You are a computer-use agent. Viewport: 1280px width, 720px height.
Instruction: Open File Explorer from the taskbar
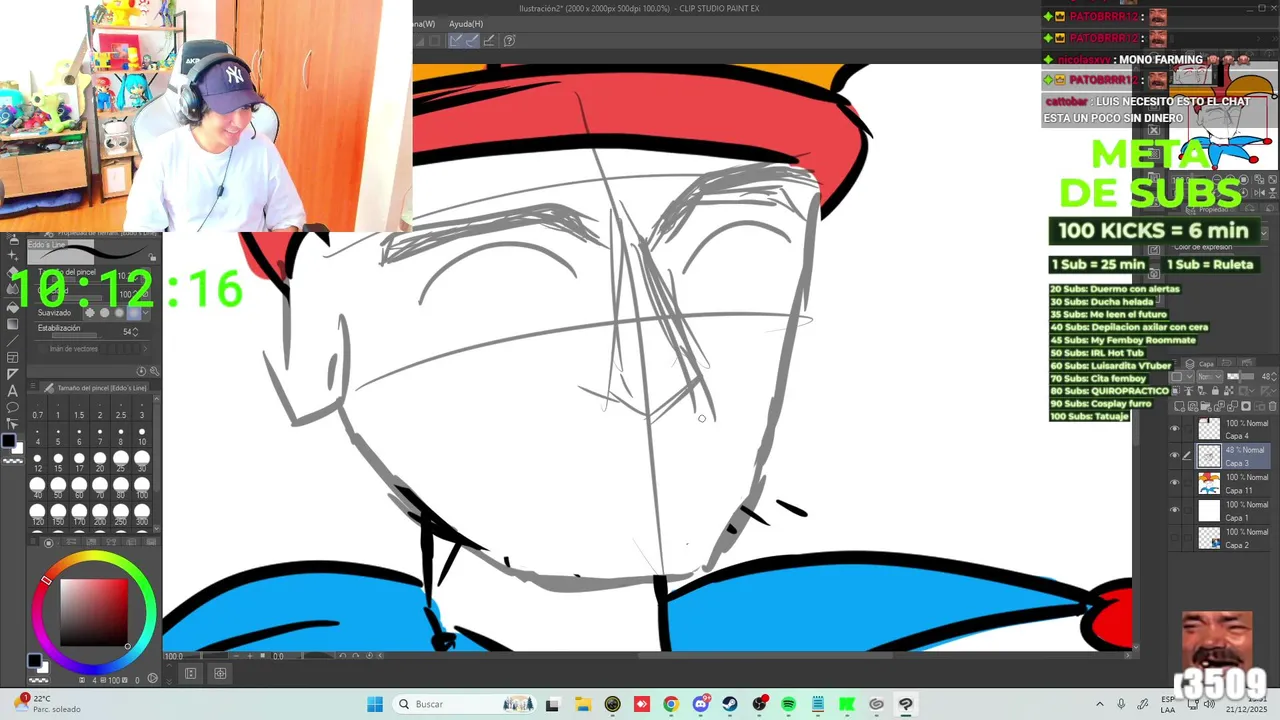(x=583, y=704)
